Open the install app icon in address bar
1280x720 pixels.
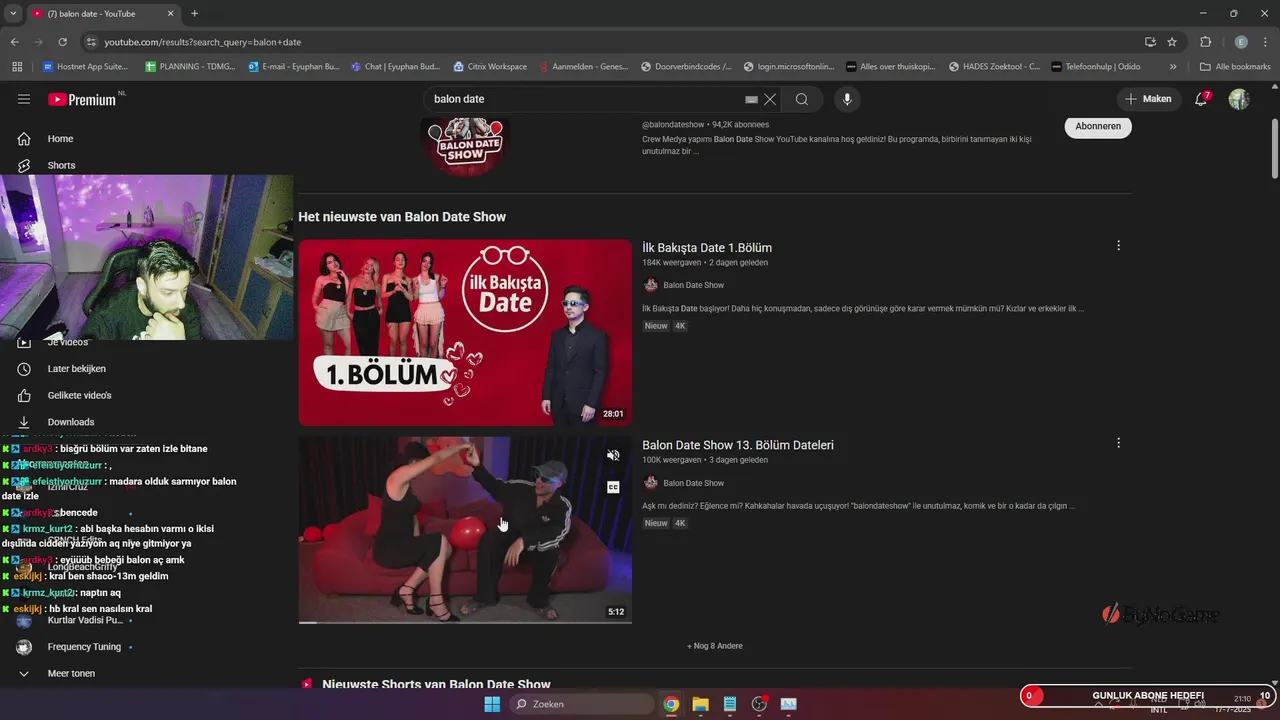1150,42
